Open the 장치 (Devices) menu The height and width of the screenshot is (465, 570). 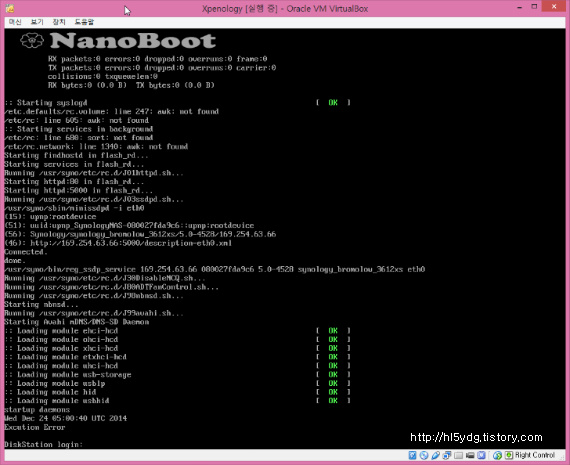(59, 22)
